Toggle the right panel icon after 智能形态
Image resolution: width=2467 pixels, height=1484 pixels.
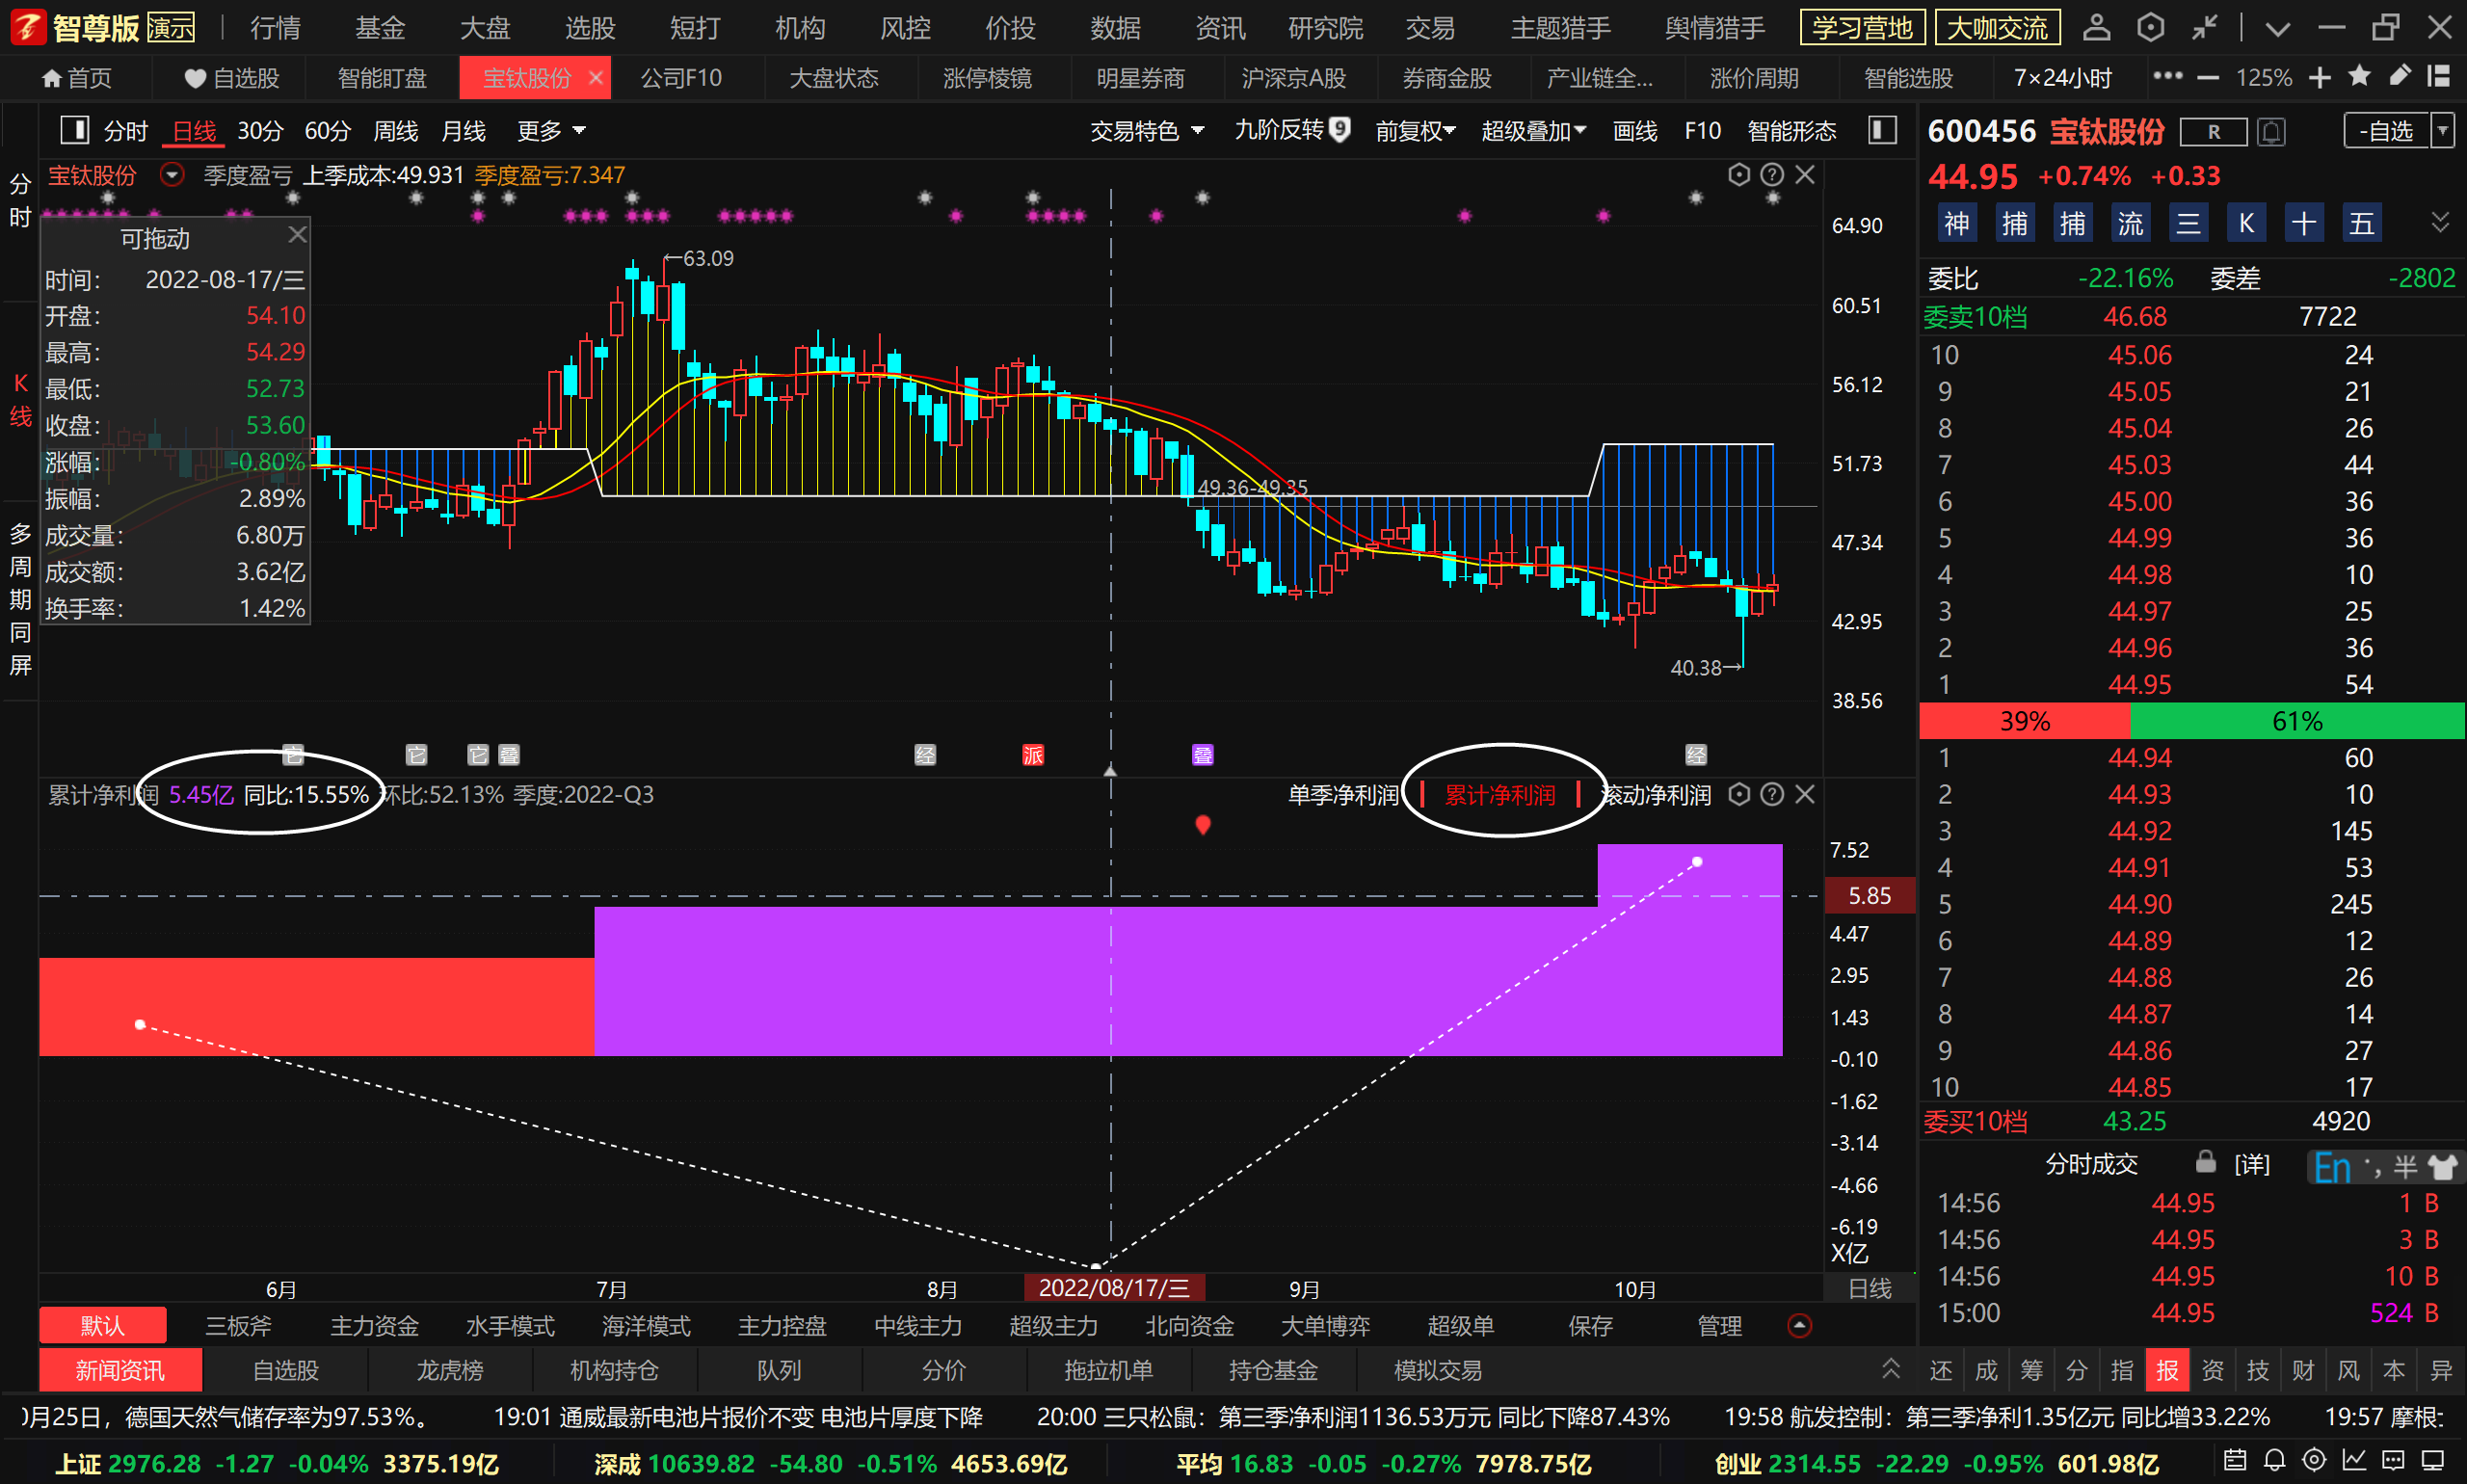click(1881, 130)
